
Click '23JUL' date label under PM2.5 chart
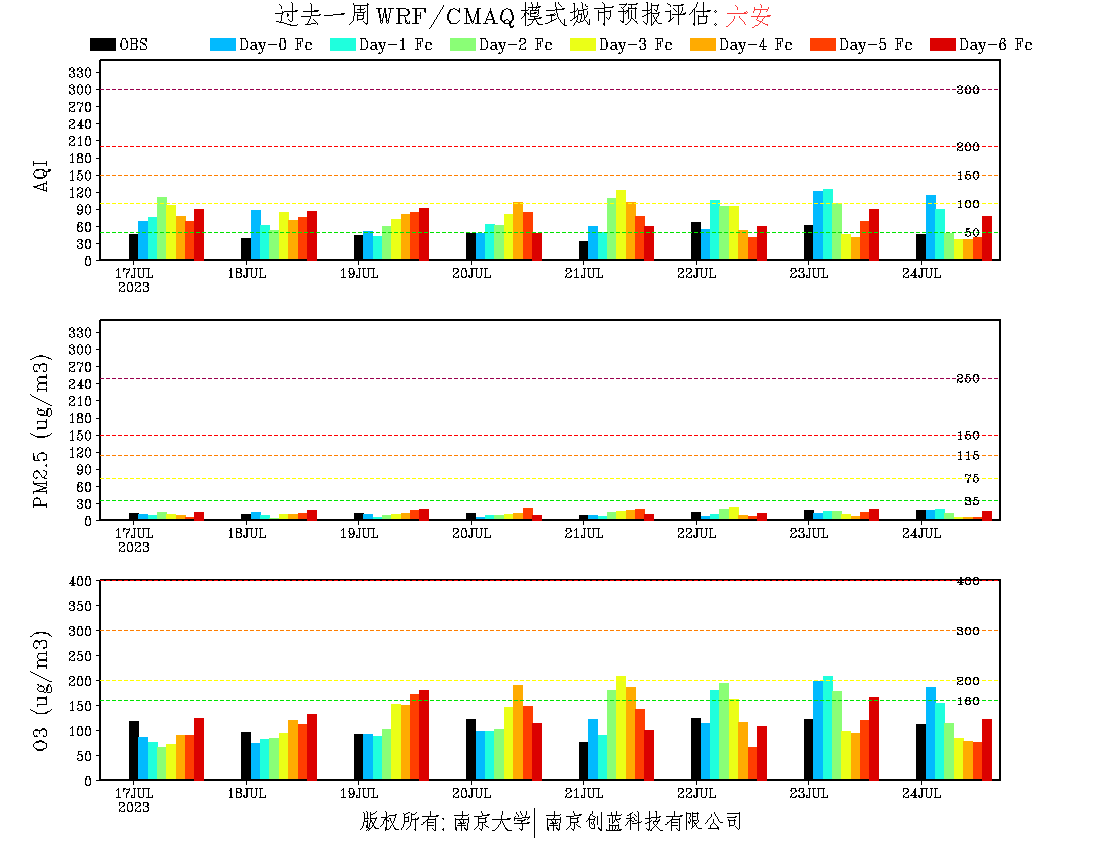coord(808,533)
